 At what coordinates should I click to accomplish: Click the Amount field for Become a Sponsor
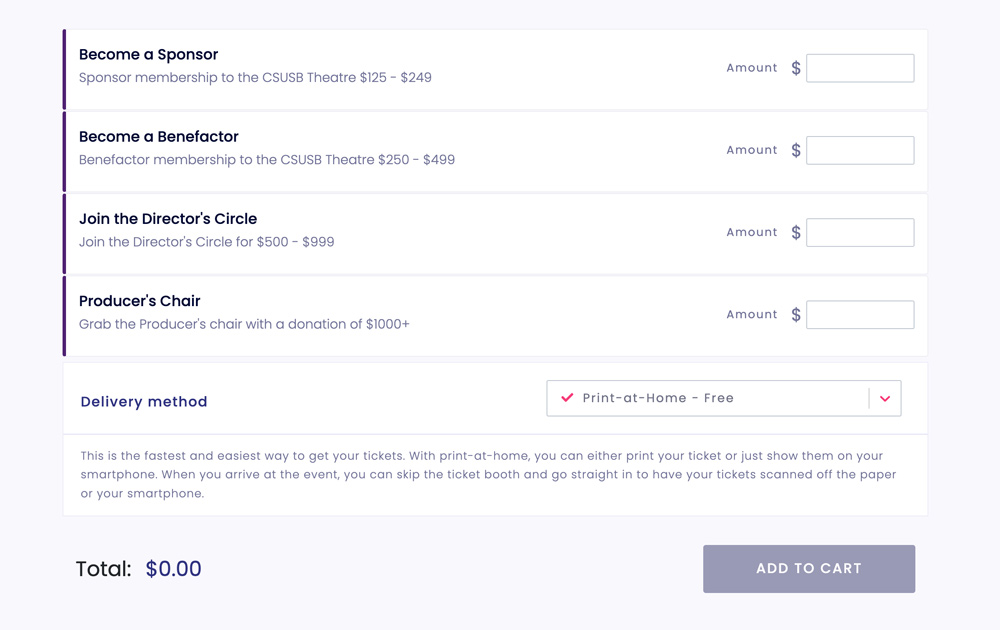860,67
